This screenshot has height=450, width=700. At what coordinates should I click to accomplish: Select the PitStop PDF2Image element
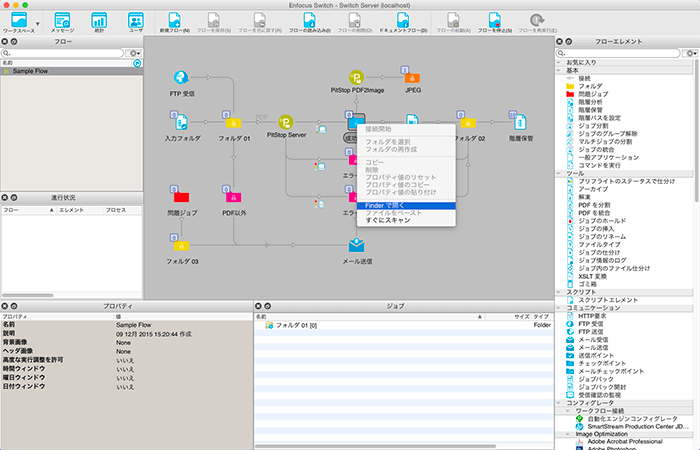356,78
